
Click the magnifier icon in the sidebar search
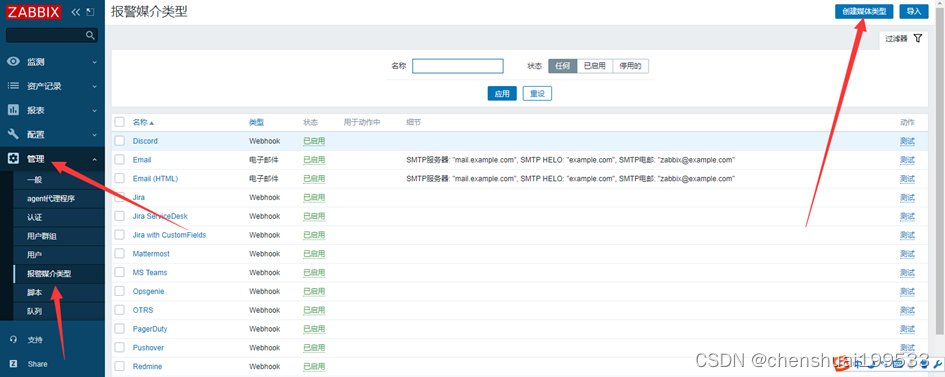(90, 36)
